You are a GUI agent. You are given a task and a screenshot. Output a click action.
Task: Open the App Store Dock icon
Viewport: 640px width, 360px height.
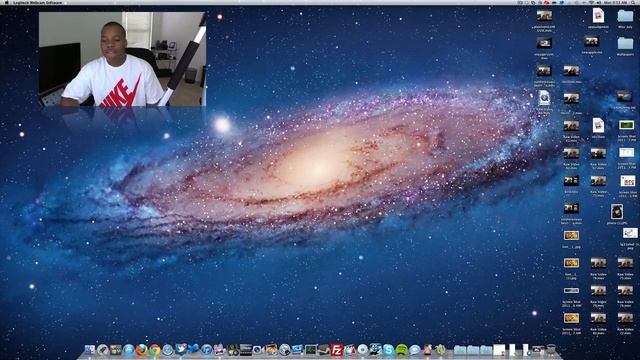(129, 350)
